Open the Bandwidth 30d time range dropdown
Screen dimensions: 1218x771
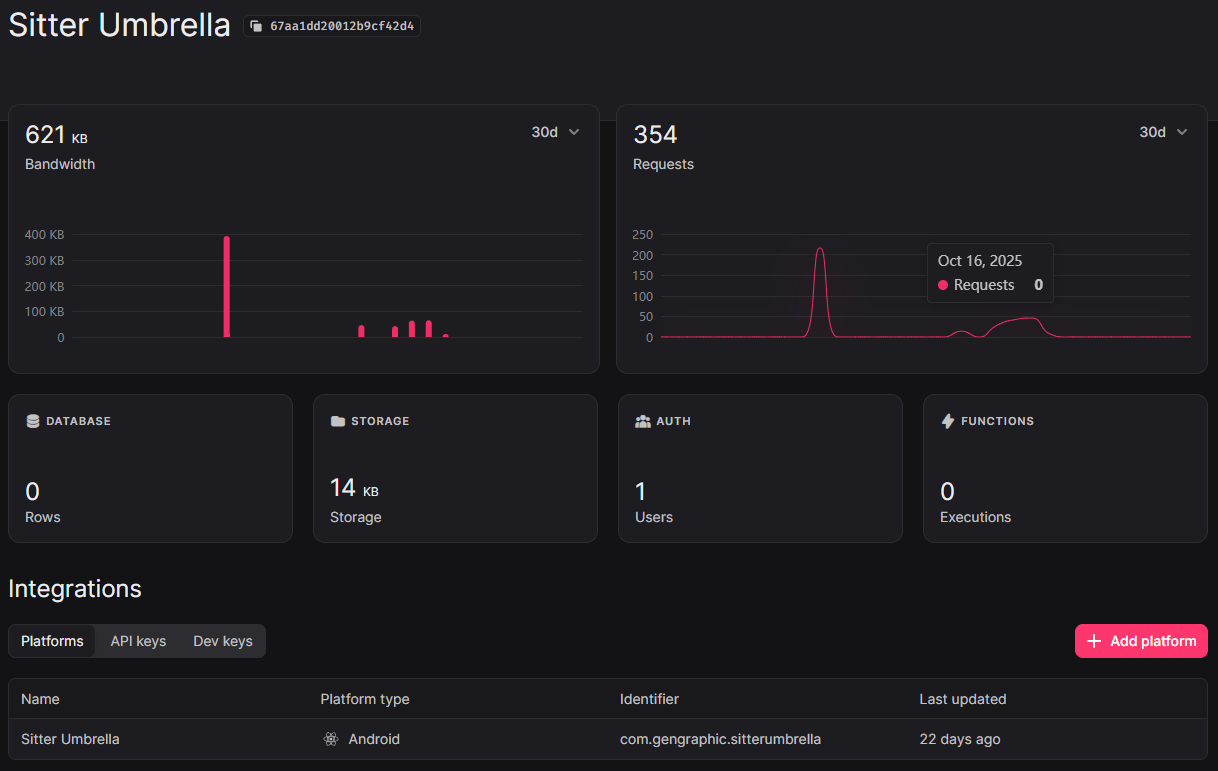[556, 131]
